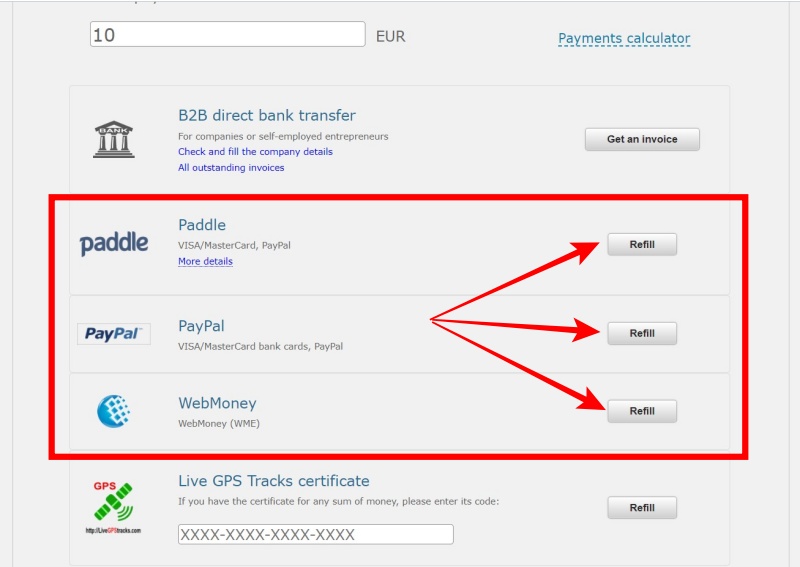
Task: Refill using Paddle
Action: (x=642, y=244)
